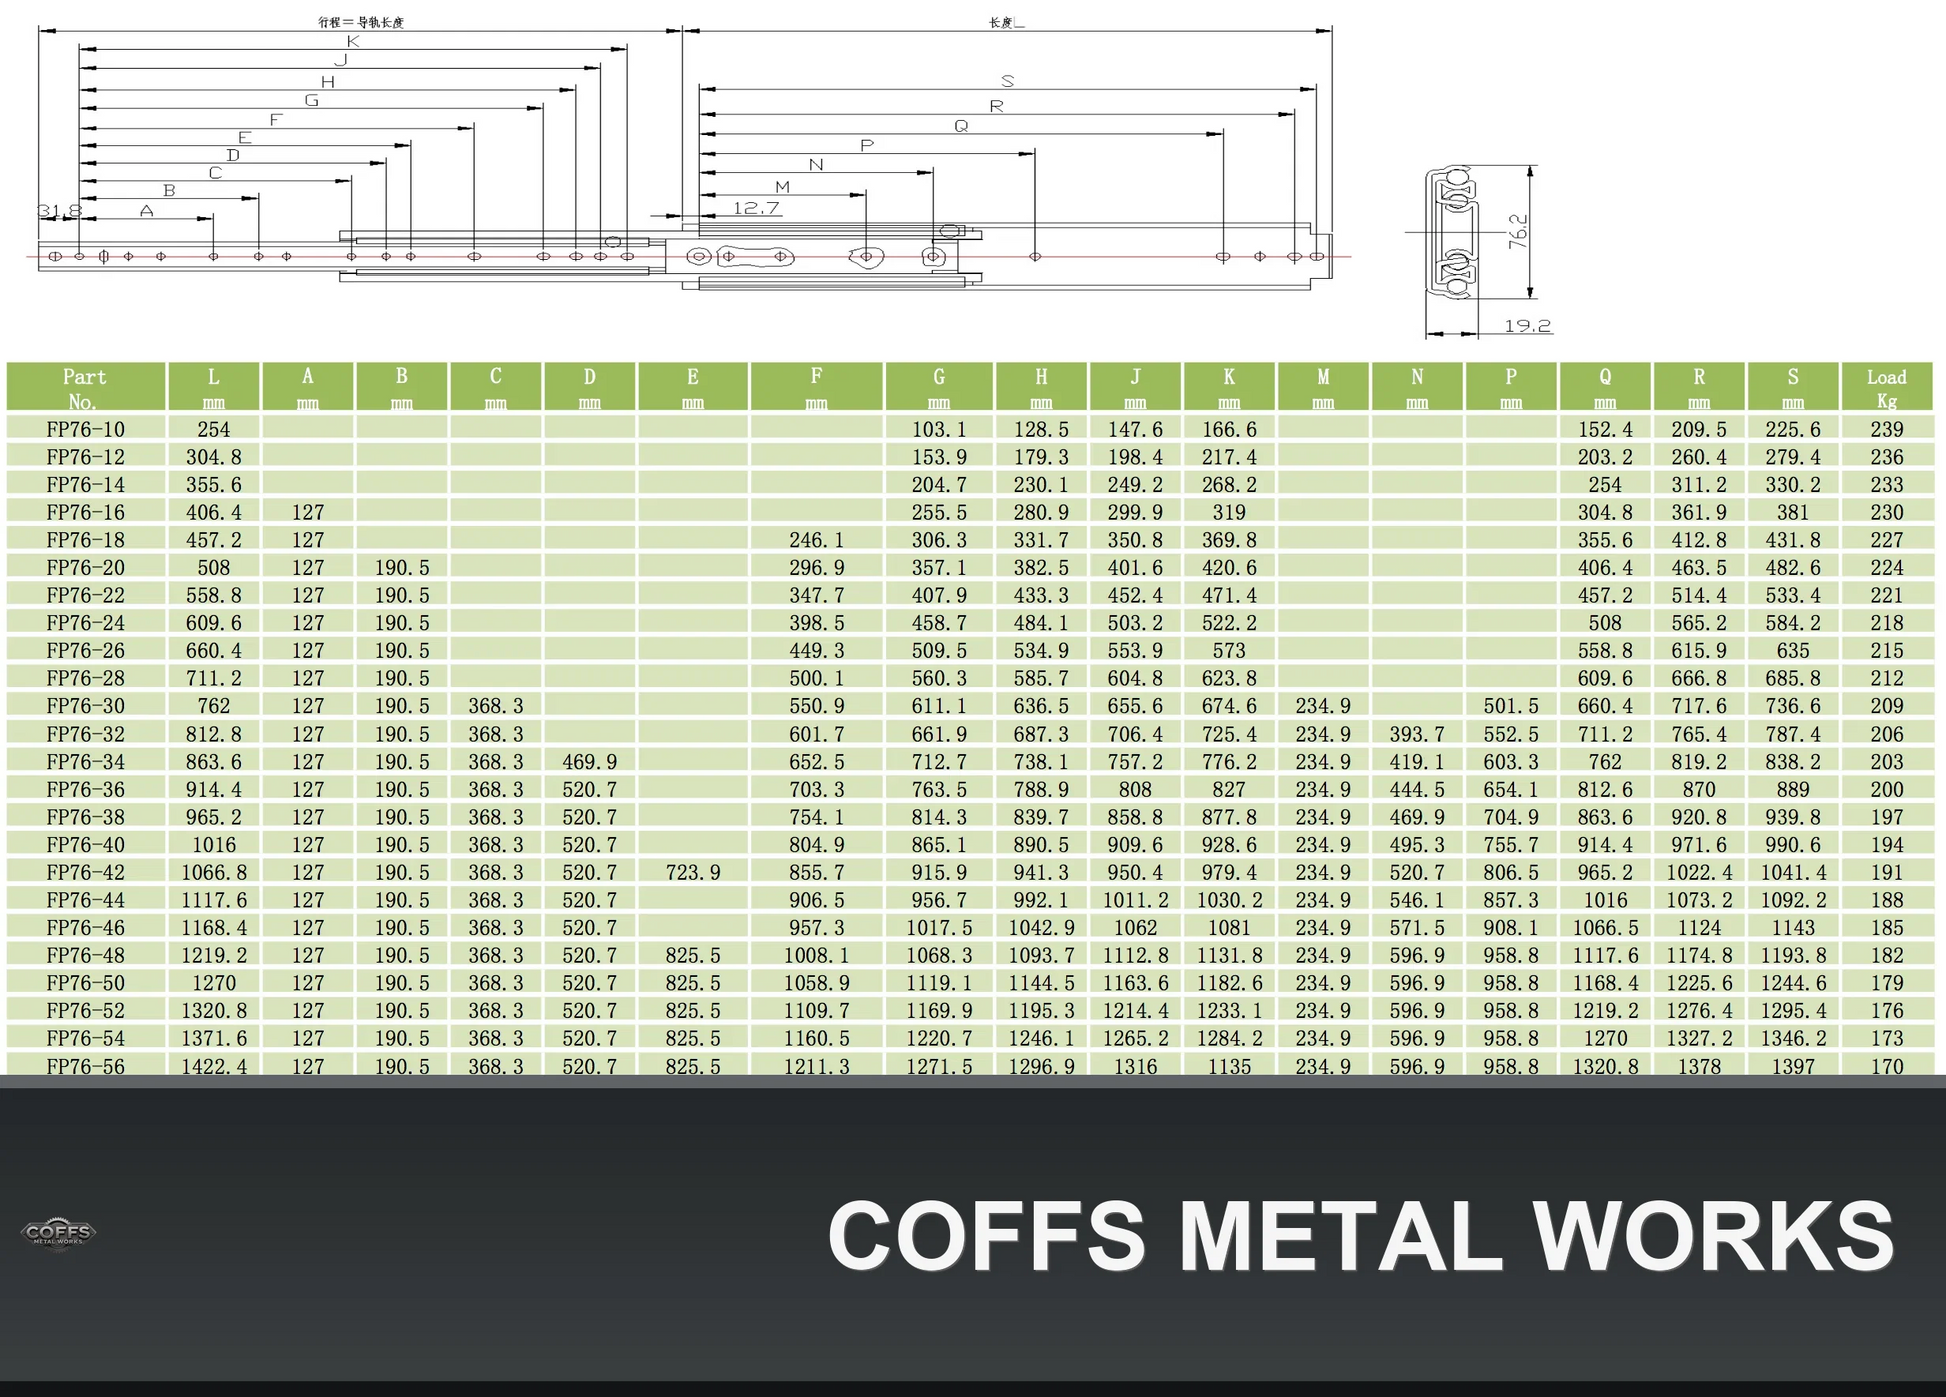Click L value 1422.4 for FP76-56
Screen dimensions: 1946x1397
(x=213, y=1066)
